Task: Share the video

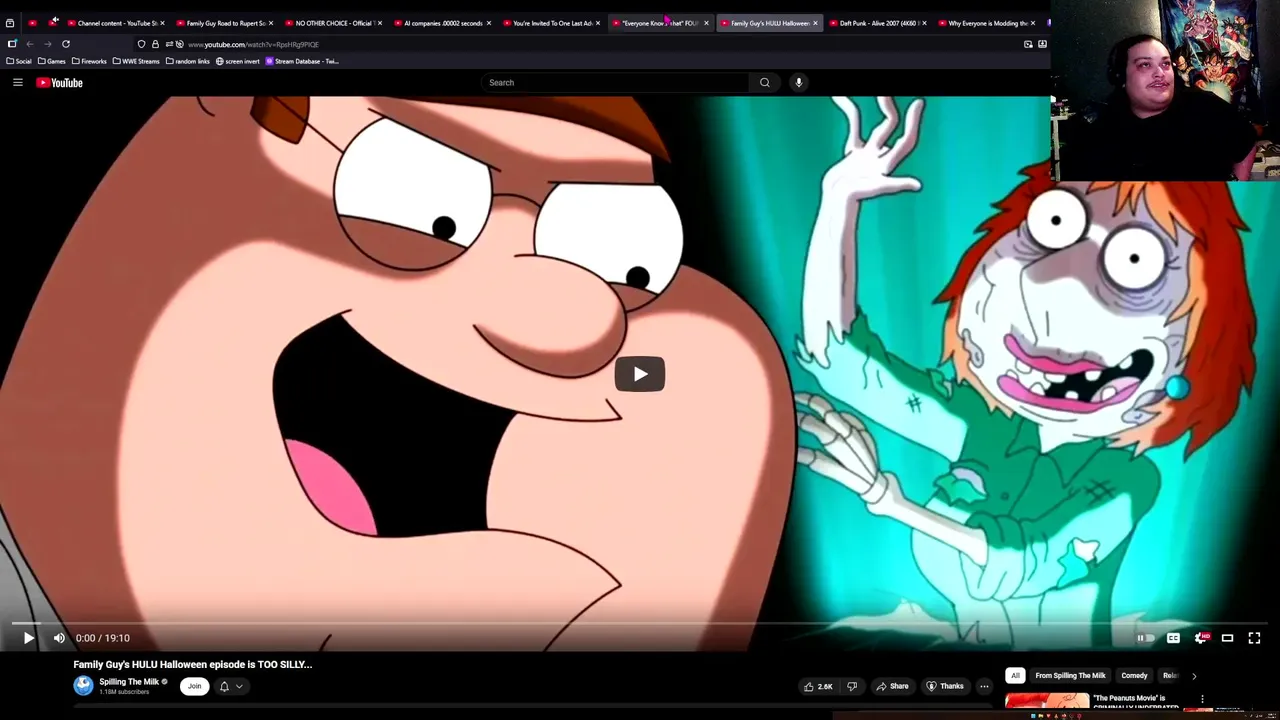Action: 892,686
